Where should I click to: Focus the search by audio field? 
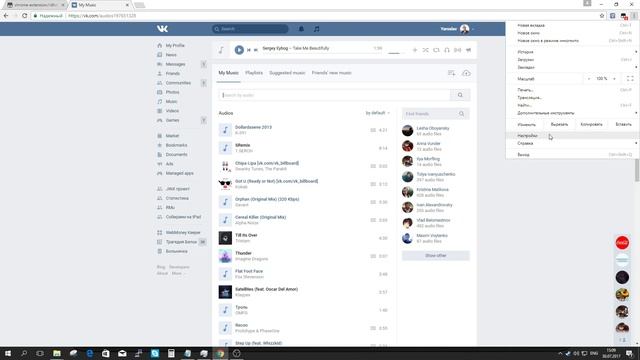(x=334, y=95)
